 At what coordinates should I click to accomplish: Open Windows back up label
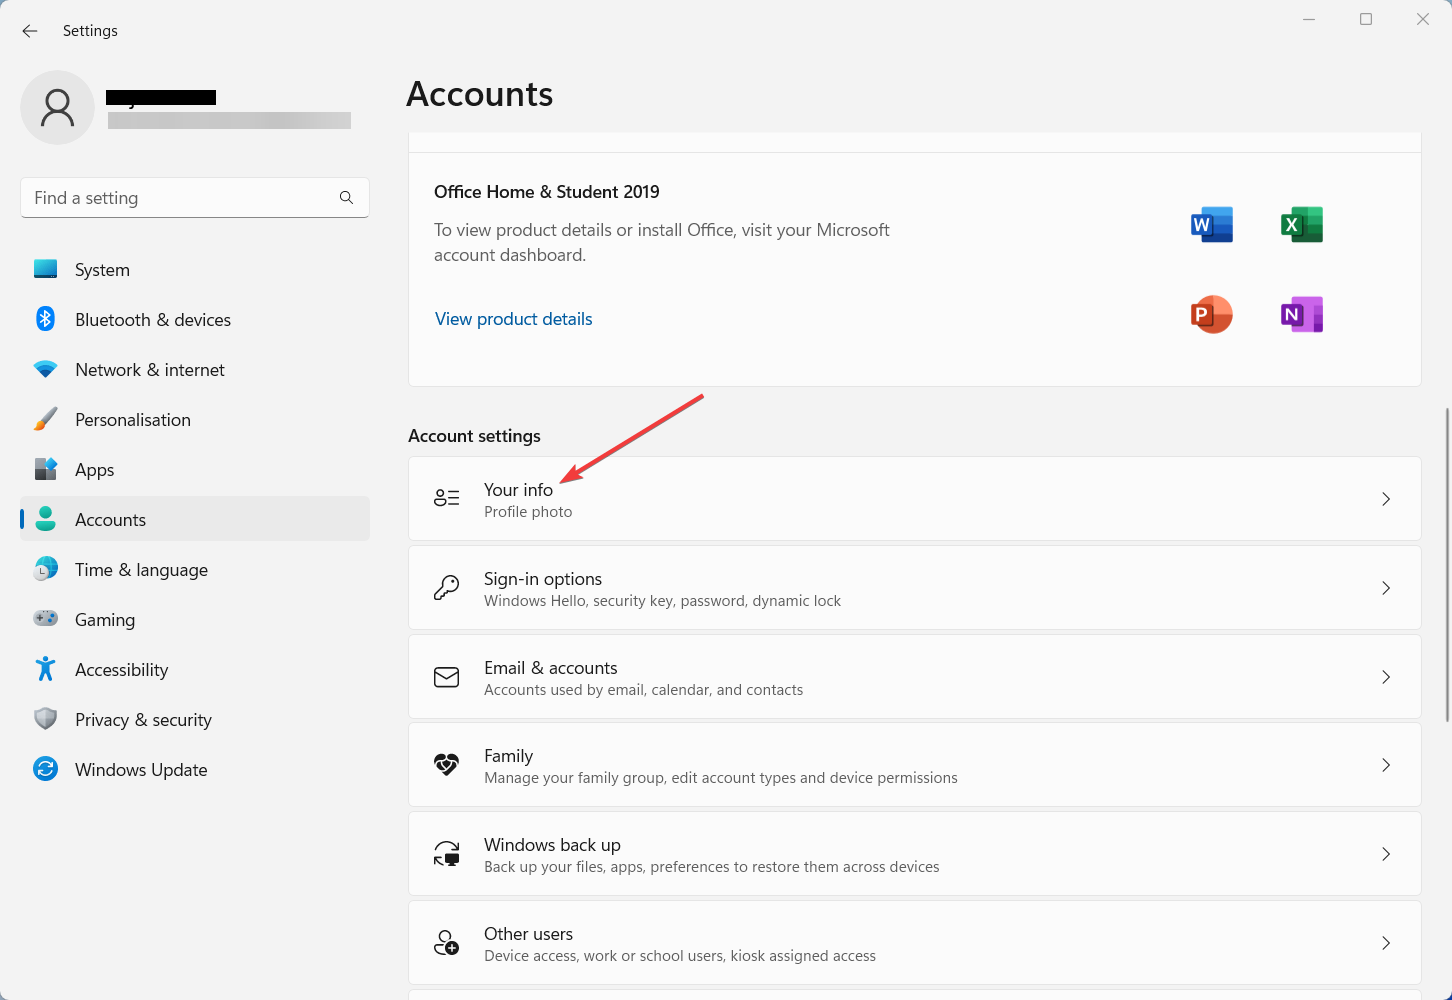552,845
